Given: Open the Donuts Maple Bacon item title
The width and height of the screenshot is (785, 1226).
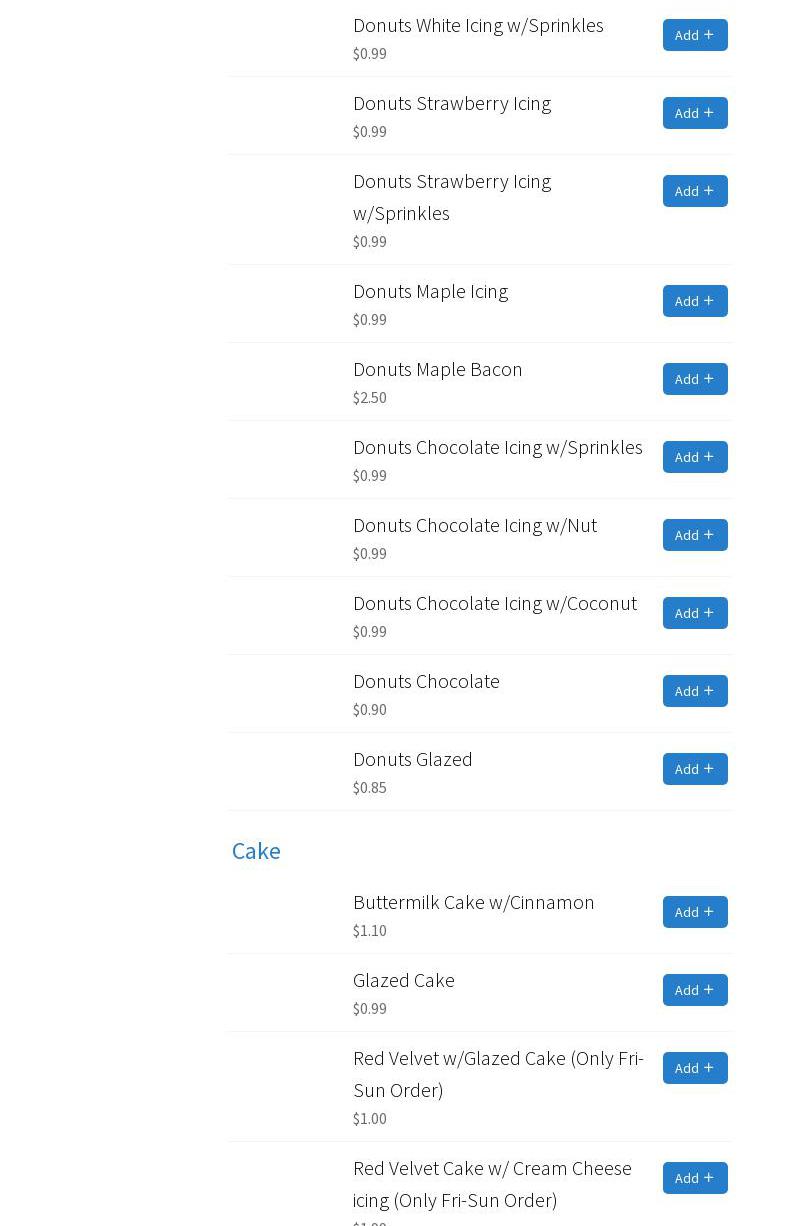Looking at the screenshot, I should 437,369.
